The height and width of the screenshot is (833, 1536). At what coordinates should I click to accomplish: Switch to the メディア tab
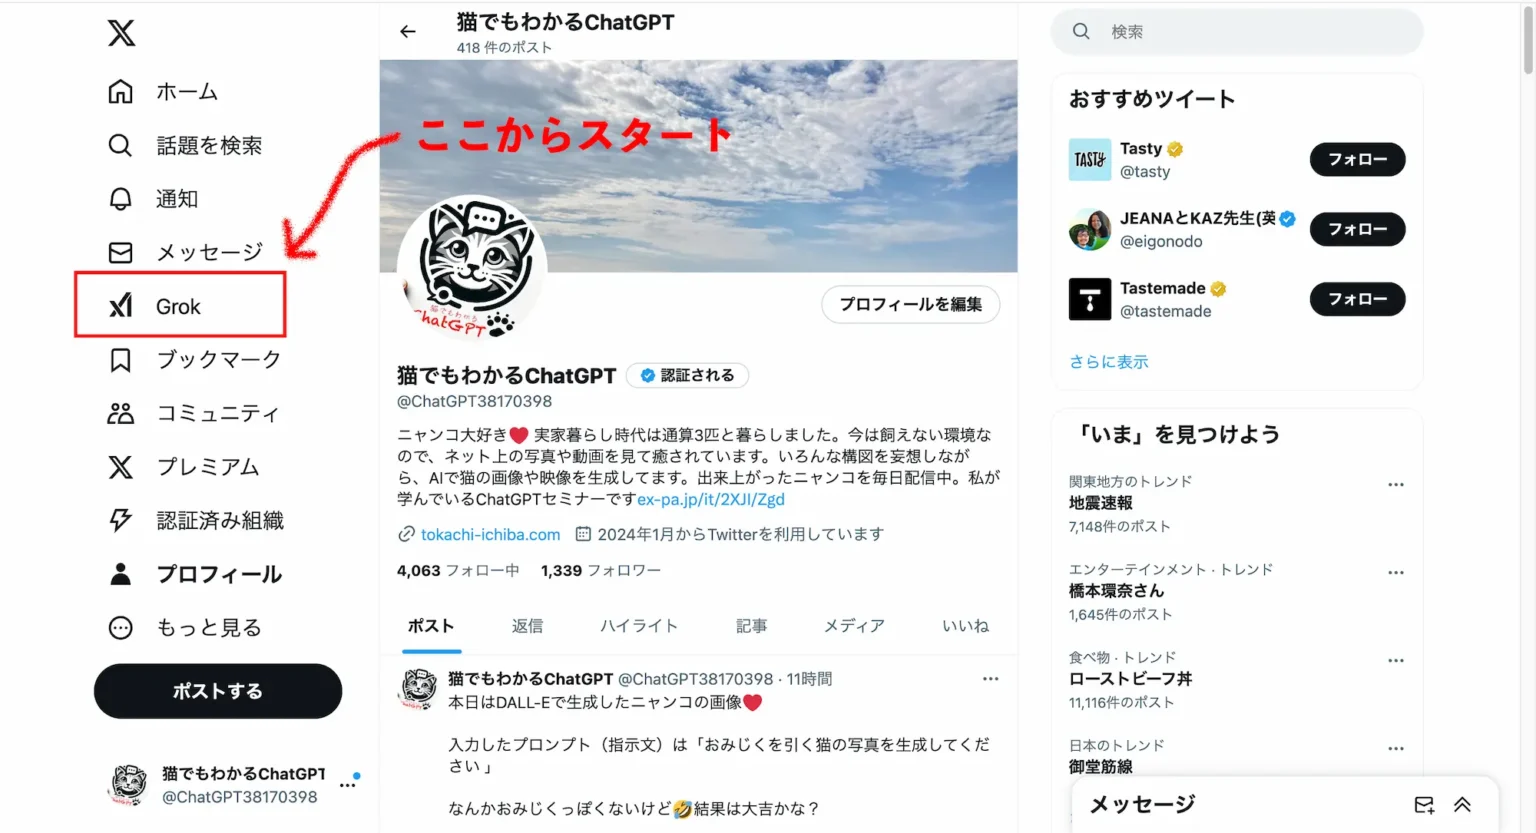[854, 626]
